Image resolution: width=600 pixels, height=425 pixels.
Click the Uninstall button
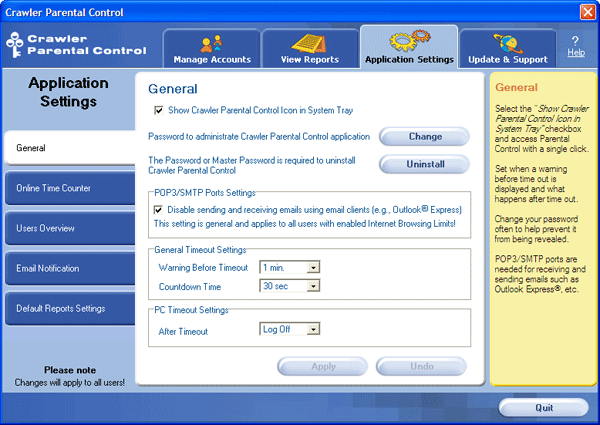click(424, 164)
